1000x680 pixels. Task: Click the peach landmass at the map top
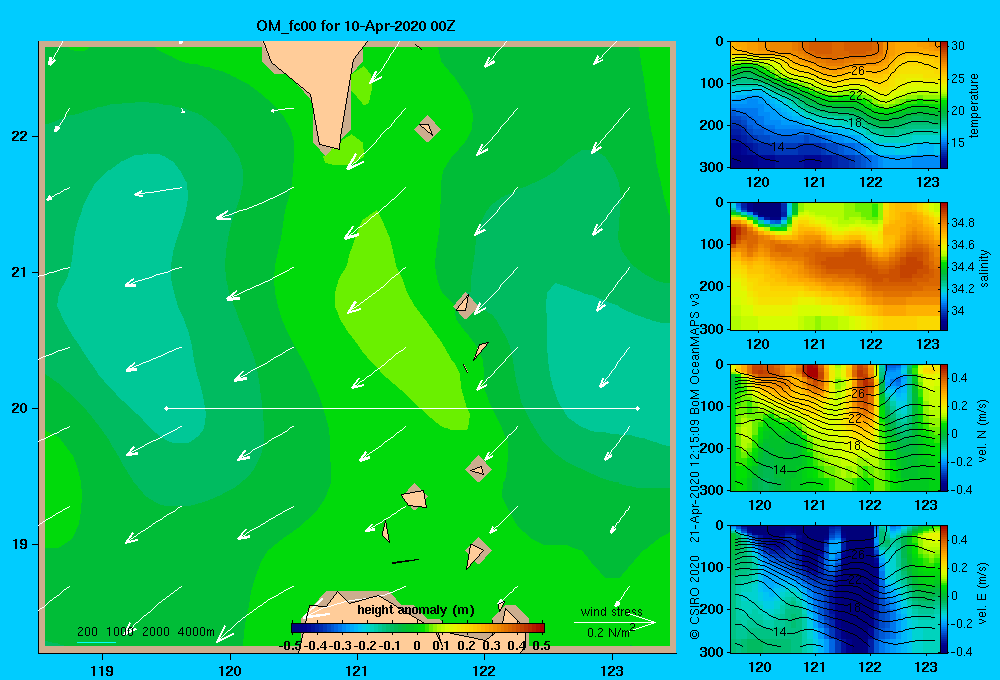[x=321, y=83]
